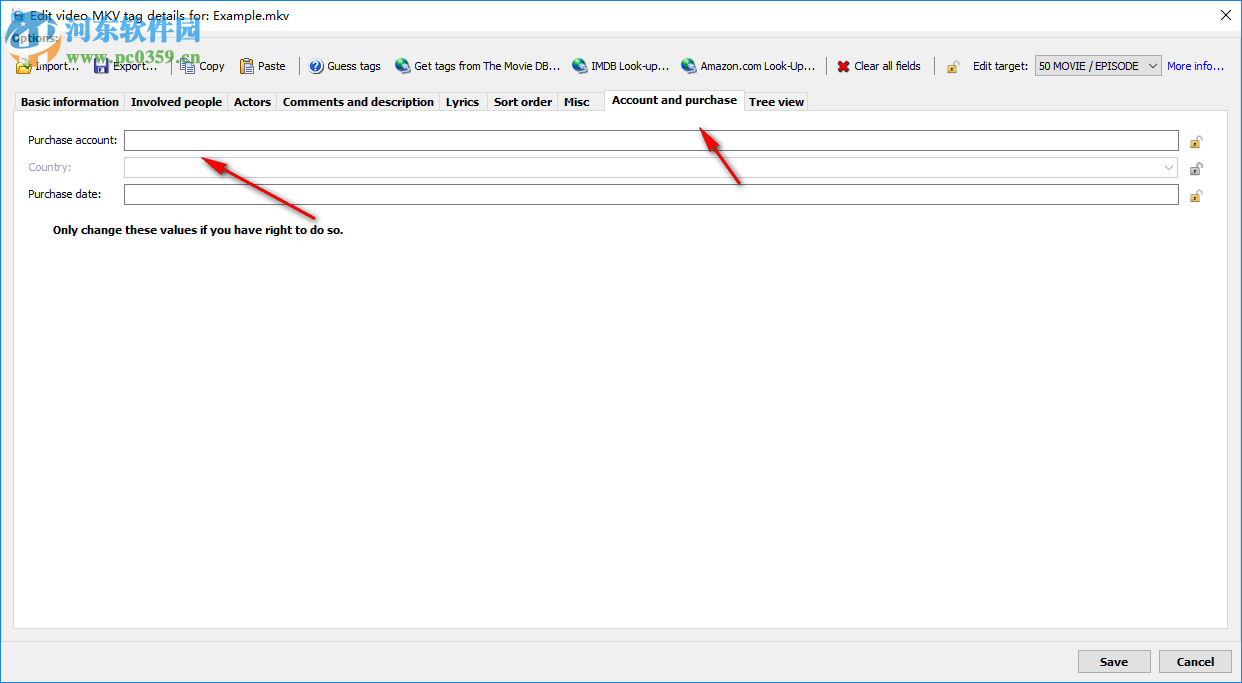Save the MKV tag changes
Screen dimensions: 1242x683
[x=1113, y=661]
